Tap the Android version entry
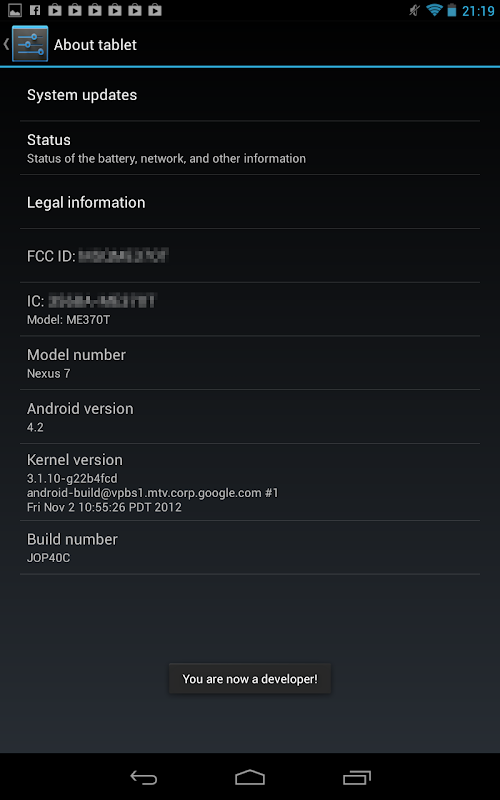Viewport: 500px width, 800px height. coord(250,417)
